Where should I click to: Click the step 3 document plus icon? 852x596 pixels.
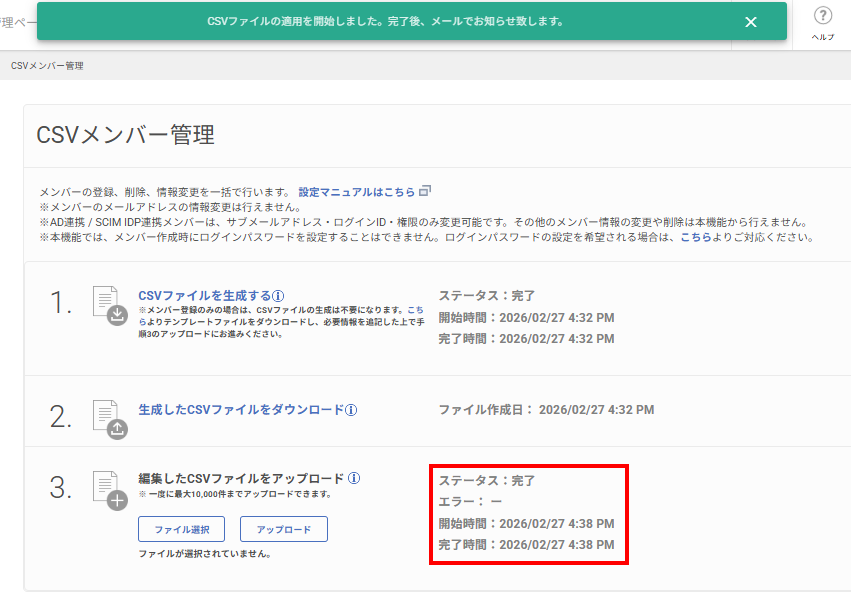coord(110,491)
